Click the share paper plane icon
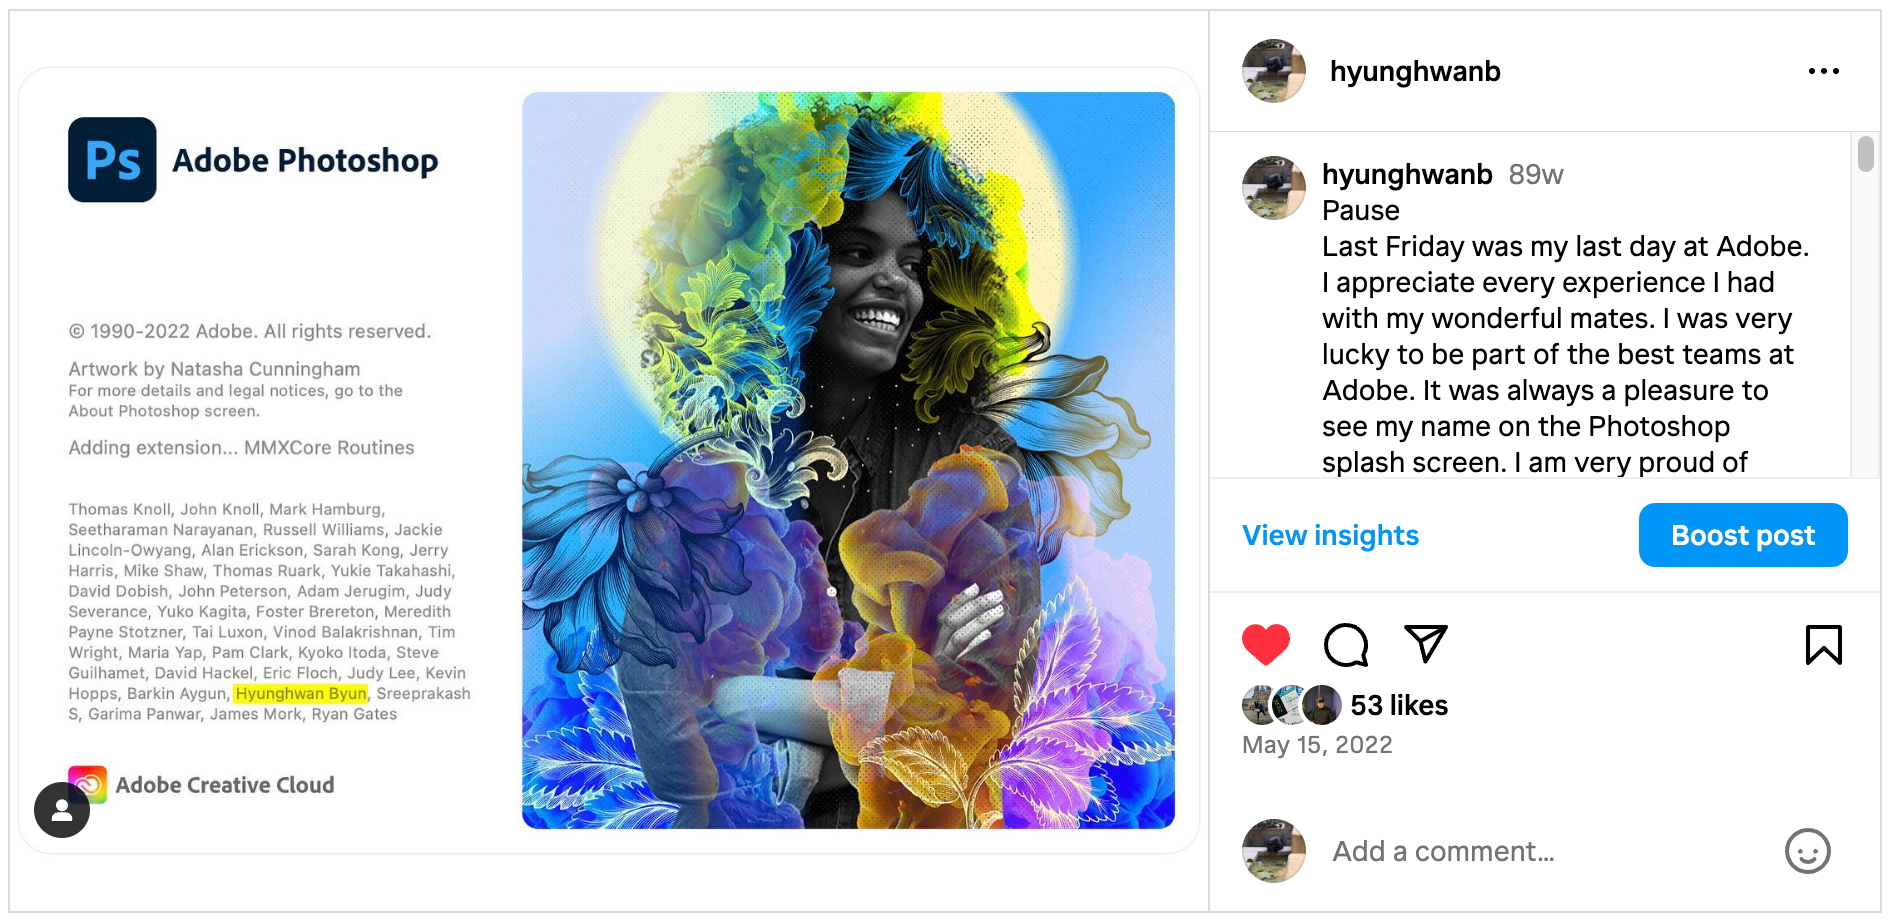Image resolution: width=1892 pixels, height=922 pixels. pos(1425,644)
